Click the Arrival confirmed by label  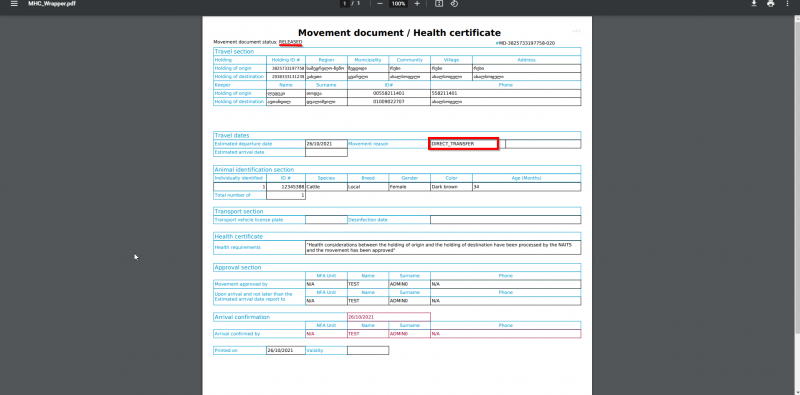coord(238,334)
